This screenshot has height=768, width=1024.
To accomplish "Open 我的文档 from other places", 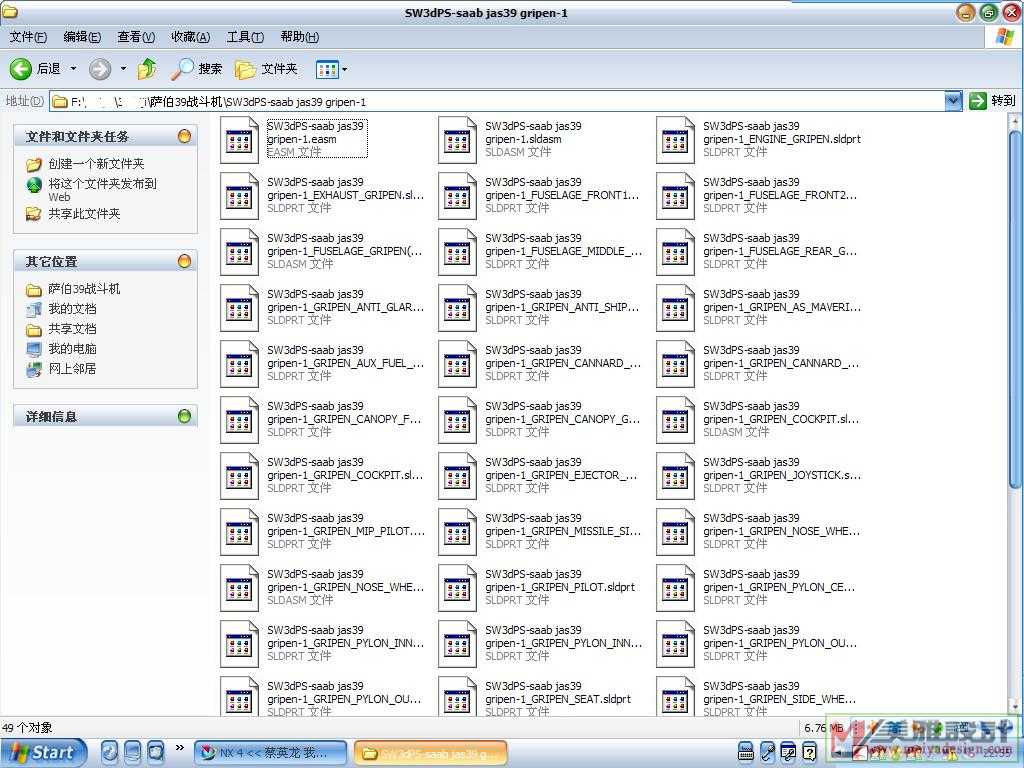I will [72, 308].
